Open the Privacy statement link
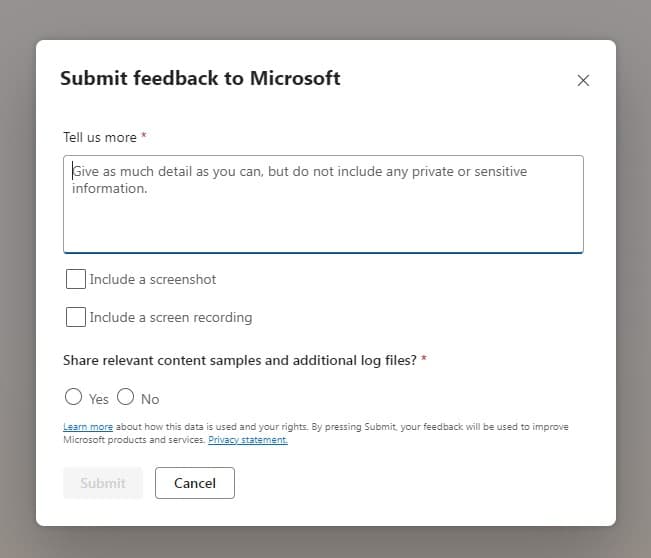This screenshot has height=558, width=651. pyautogui.click(x=247, y=440)
